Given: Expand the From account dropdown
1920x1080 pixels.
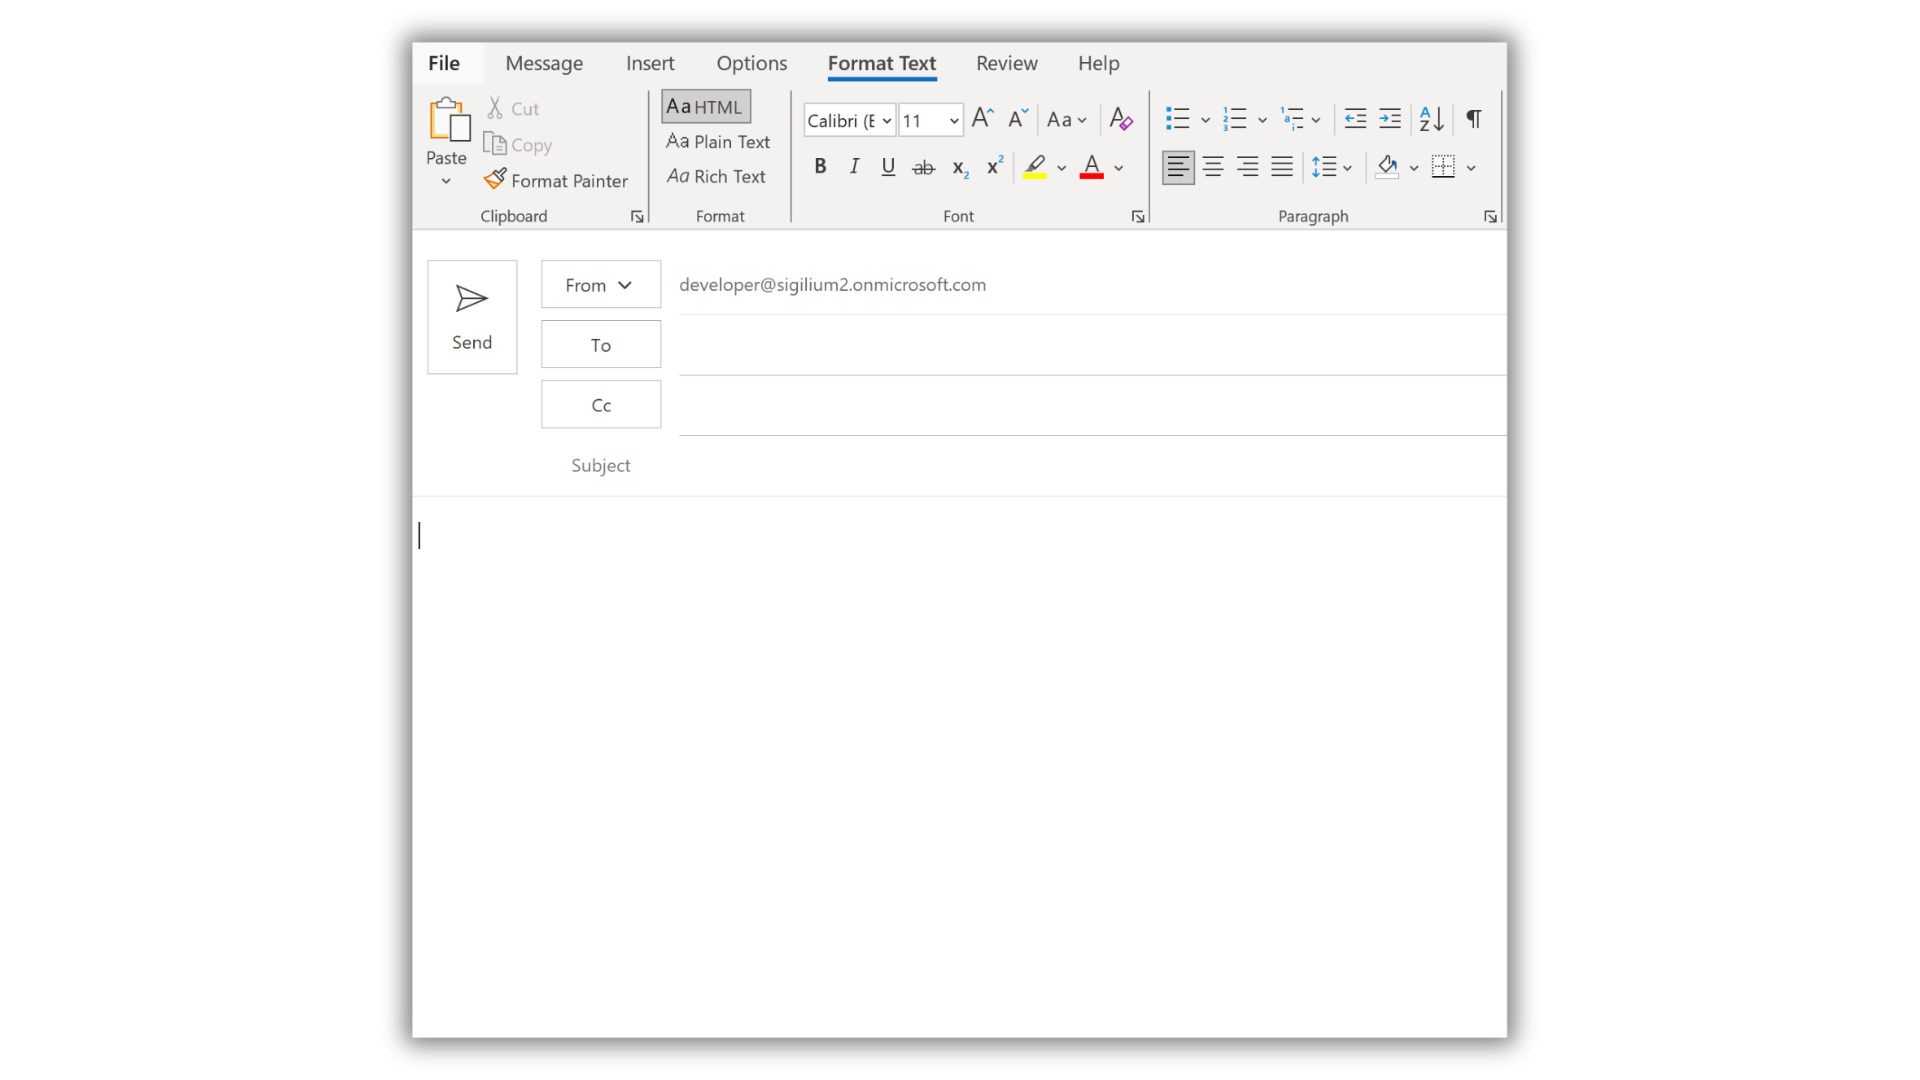Looking at the screenshot, I should (x=600, y=285).
